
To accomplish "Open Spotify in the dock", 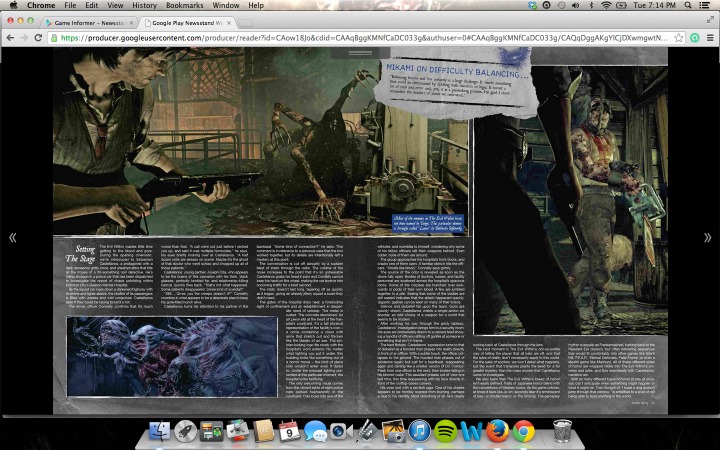I will coord(445,432).
